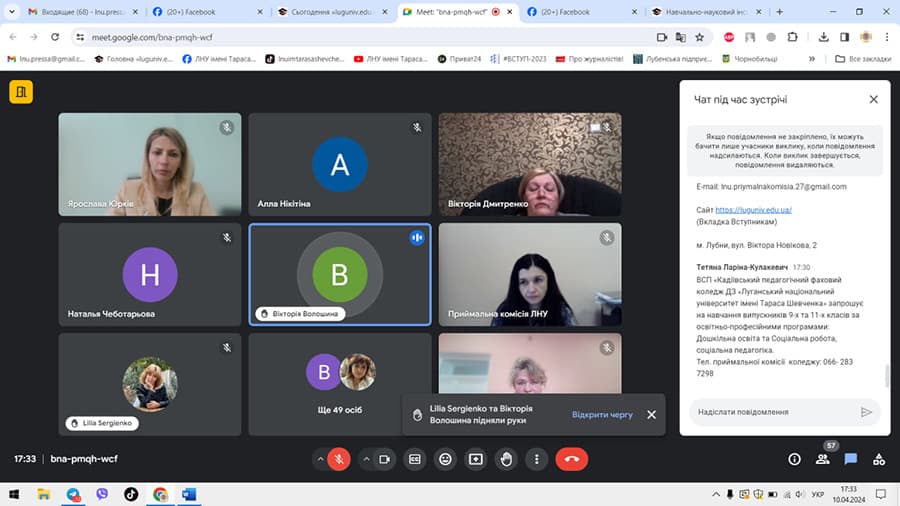Image resolution: width=900 pixels, height=506 pixels.
Task: Bookmark this page with the star
Action: point(699,37)
